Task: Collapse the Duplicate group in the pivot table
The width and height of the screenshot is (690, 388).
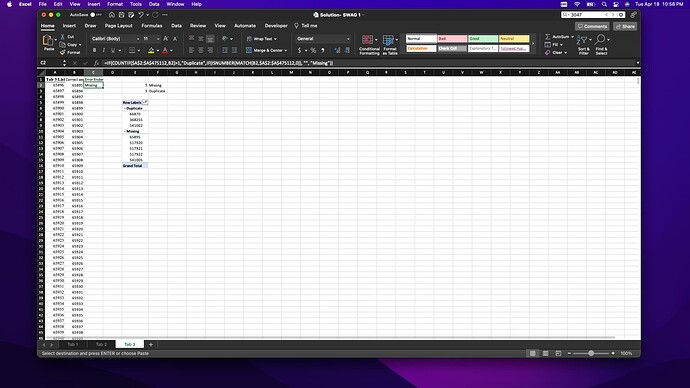Action: (125, 108)
